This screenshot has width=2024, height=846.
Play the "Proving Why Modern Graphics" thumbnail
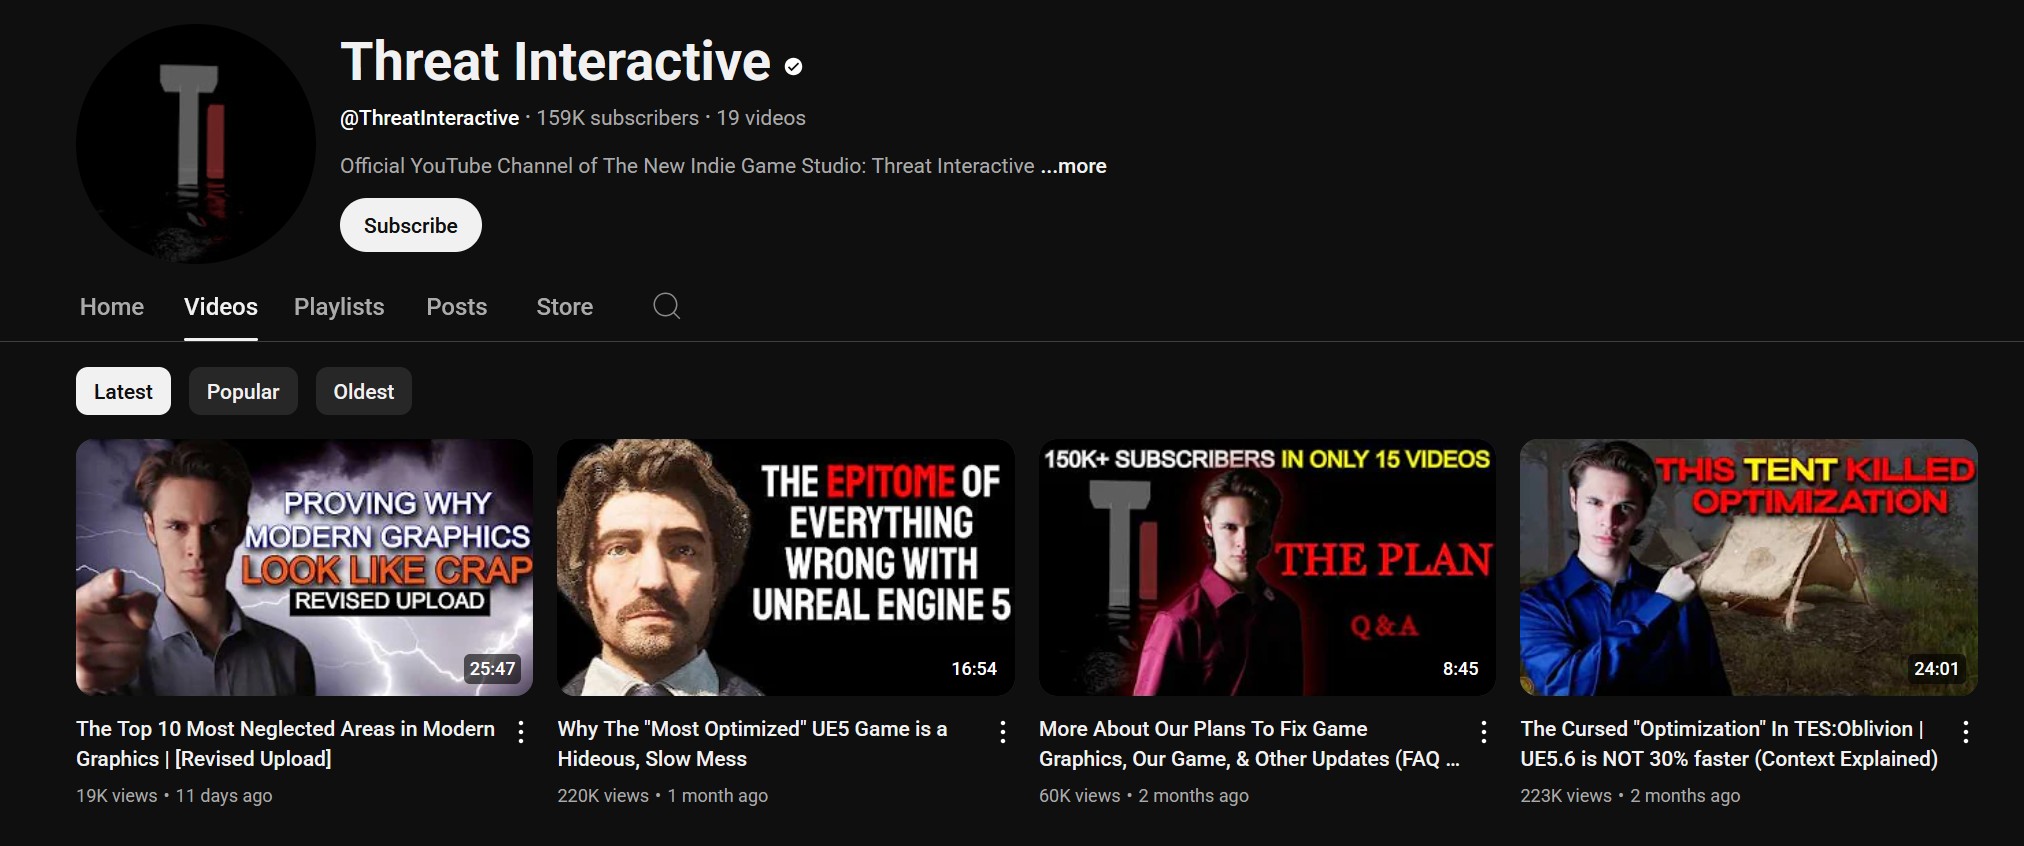pos(304,567)
